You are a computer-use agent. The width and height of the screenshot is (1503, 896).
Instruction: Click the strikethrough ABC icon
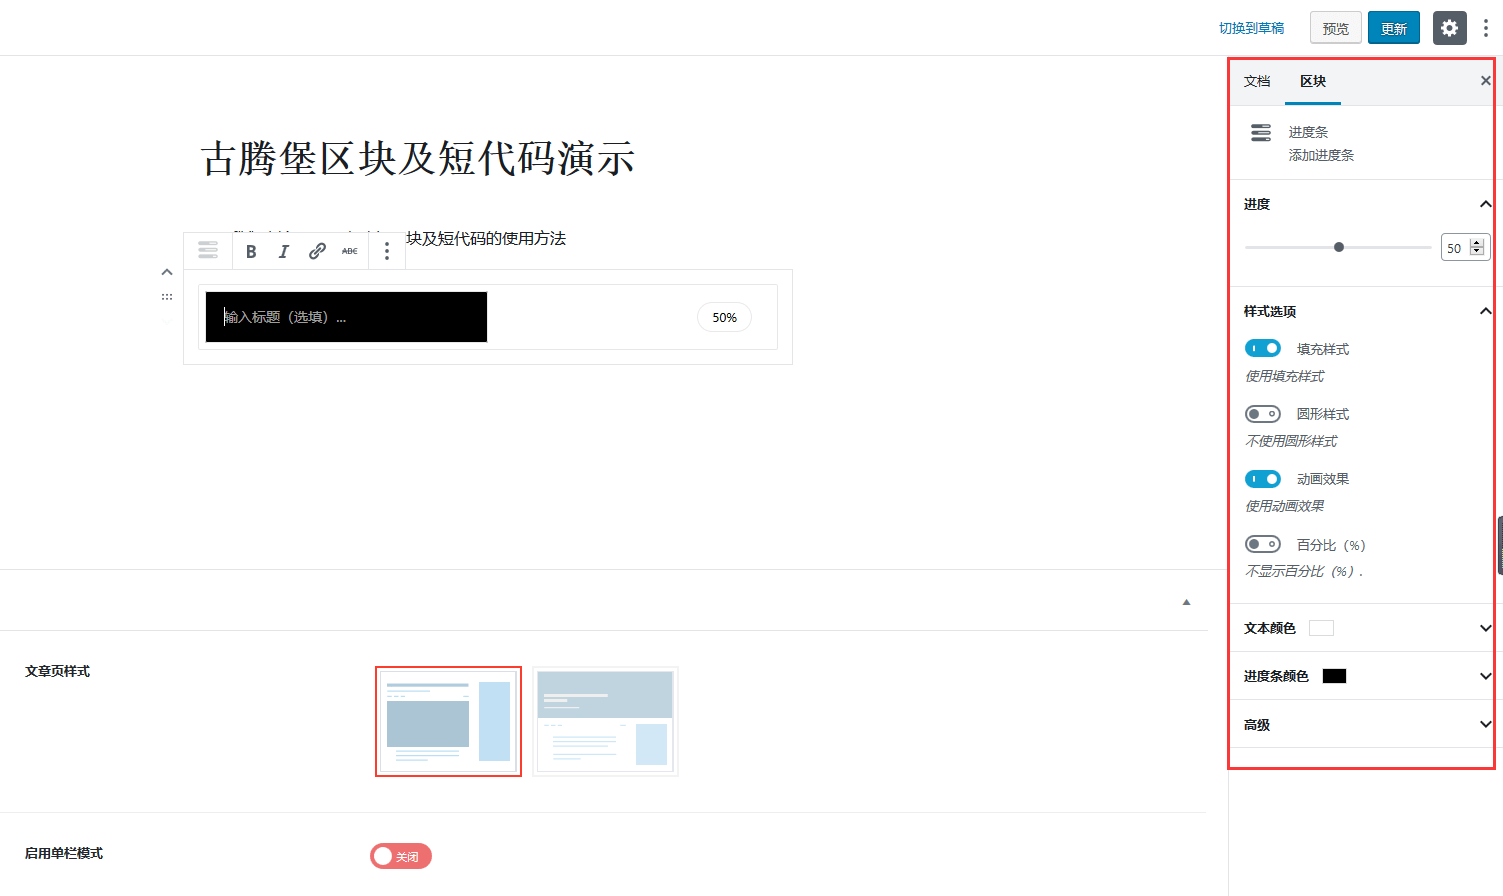click(350, 252)
